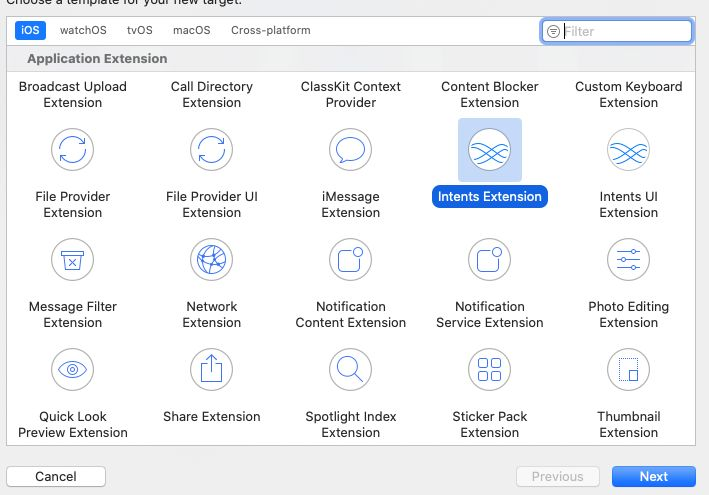709x495 pixels.
Task: Select the Cross-platform tab
Action: click(271, 30)
